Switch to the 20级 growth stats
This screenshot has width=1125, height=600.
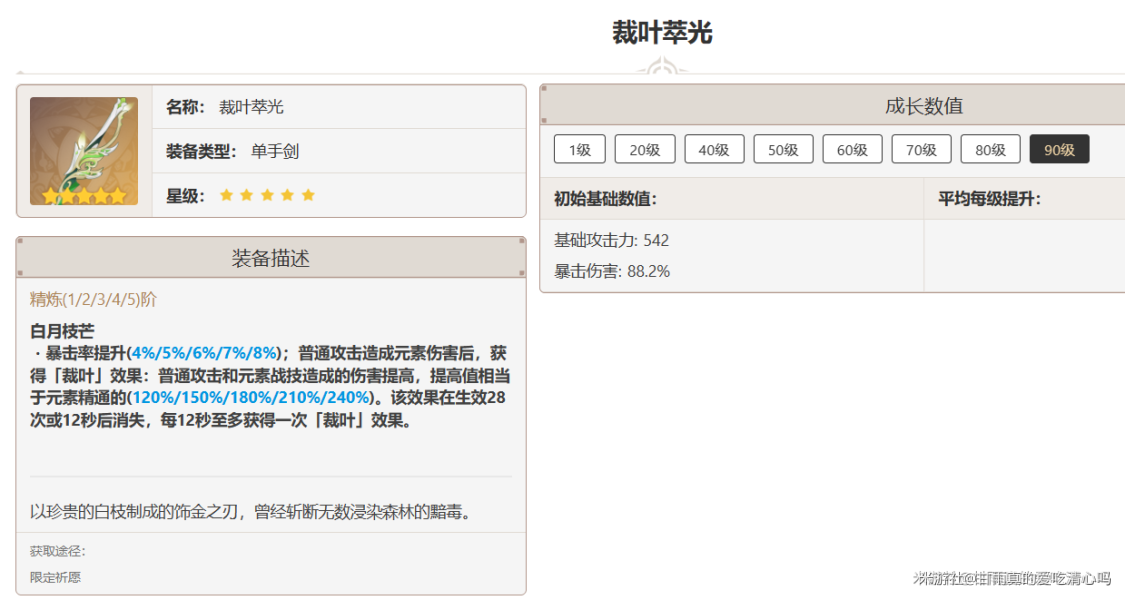(x=644, y=150)
